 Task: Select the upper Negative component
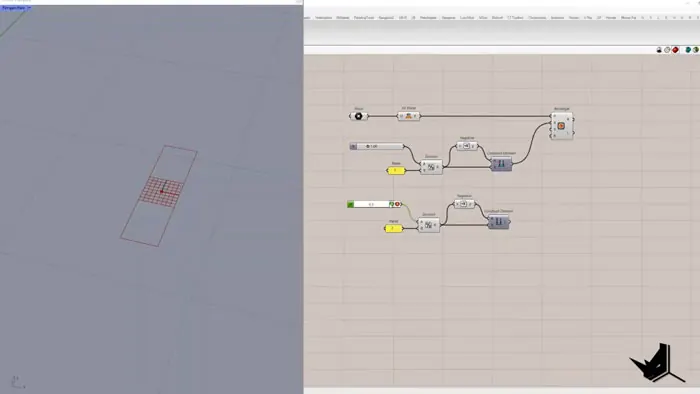pos(467,146)
